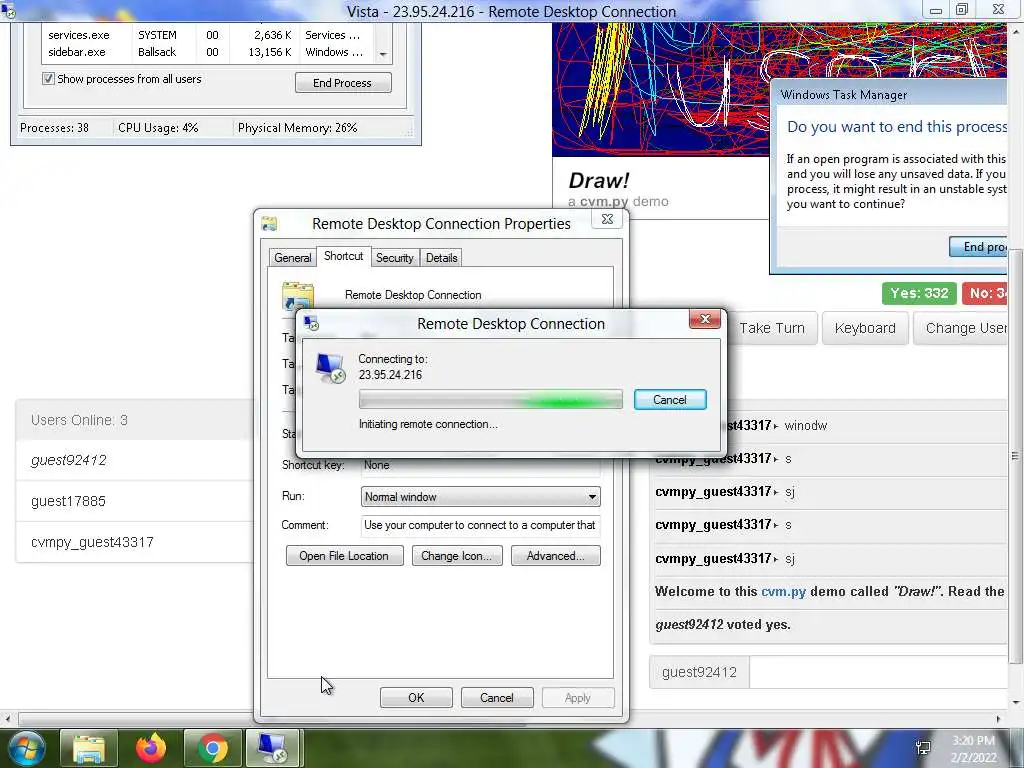This screenshot has width=1024, height=768.
Task: Click Change Icon button
Action: tap(456, 556)
